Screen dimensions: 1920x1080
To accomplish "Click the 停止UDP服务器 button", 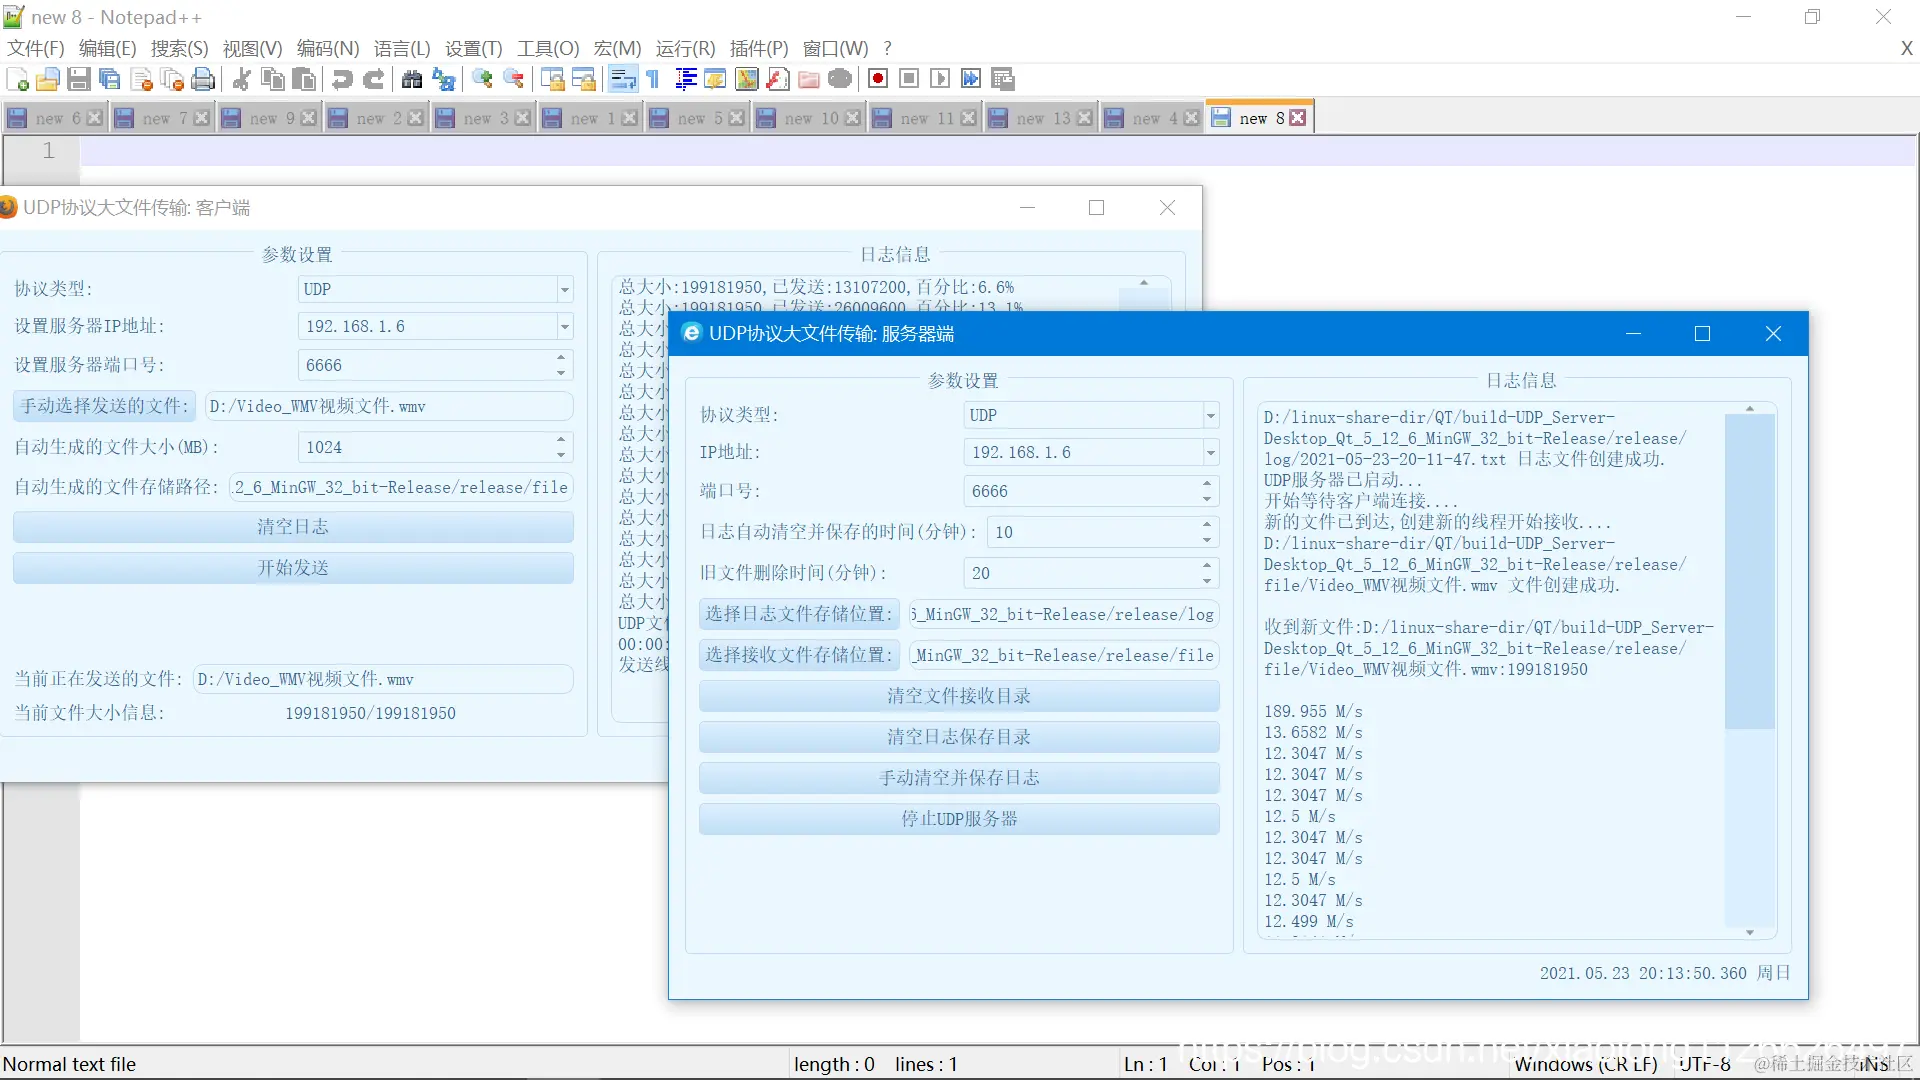I will [958, 819].
